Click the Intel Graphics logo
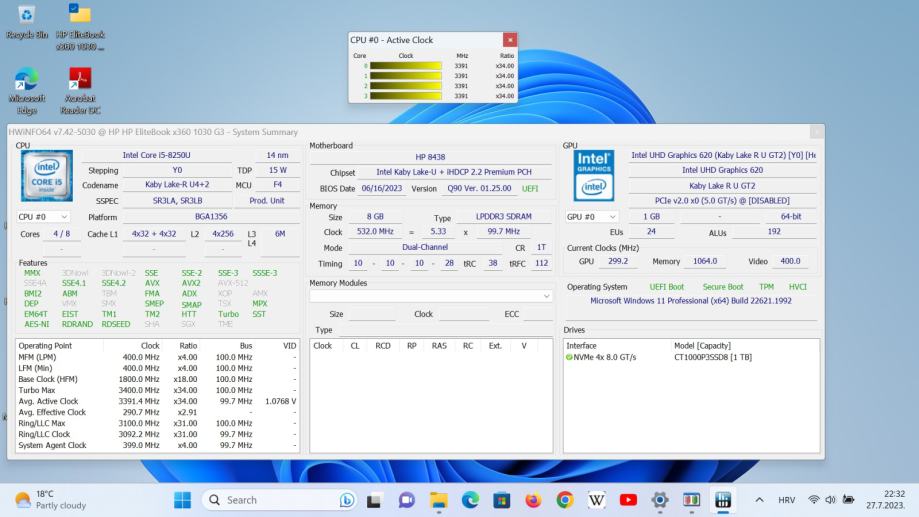This screenshot has width=919, height=517. pyautogui.click(x=594, y=176)
